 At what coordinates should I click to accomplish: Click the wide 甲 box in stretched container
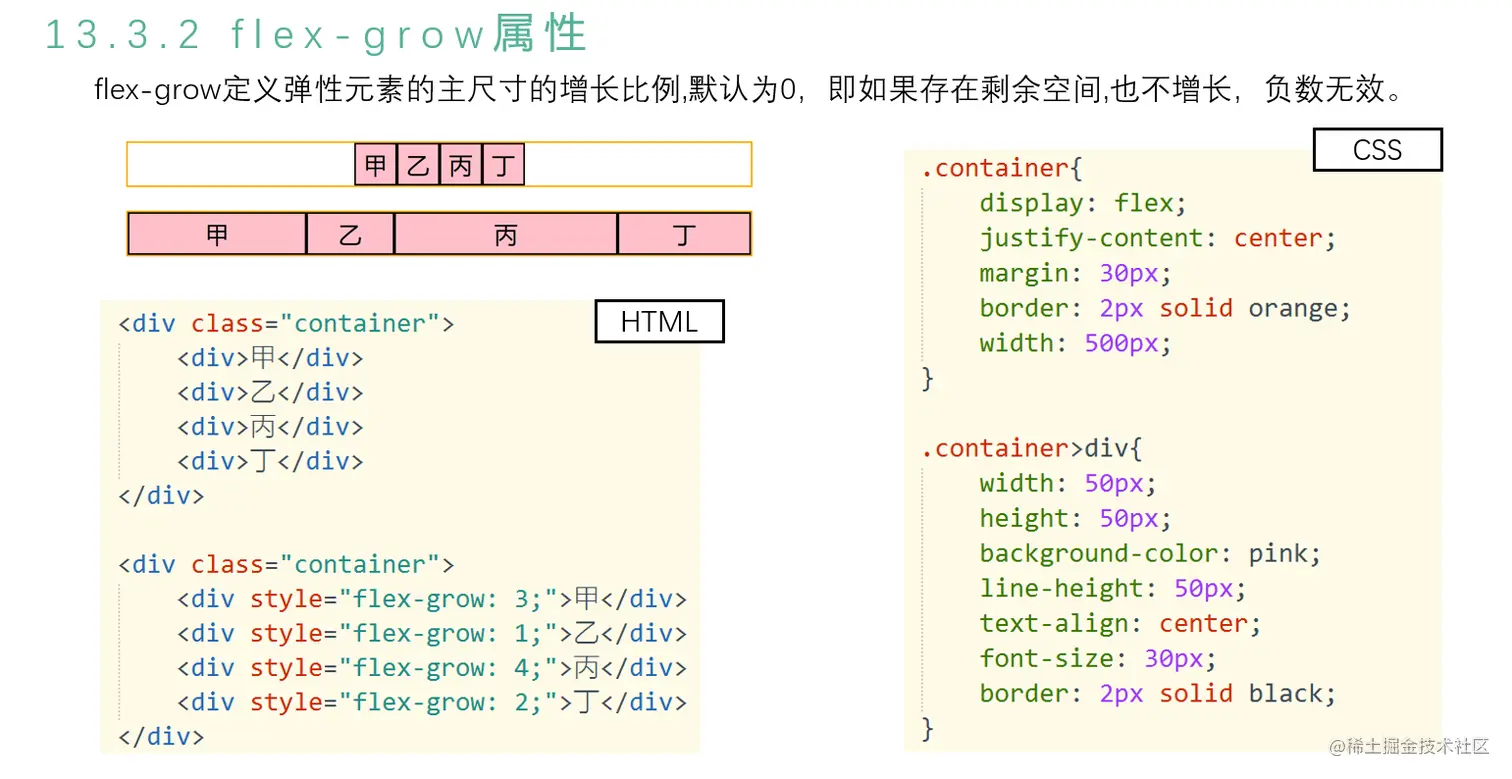click(217, 235)
